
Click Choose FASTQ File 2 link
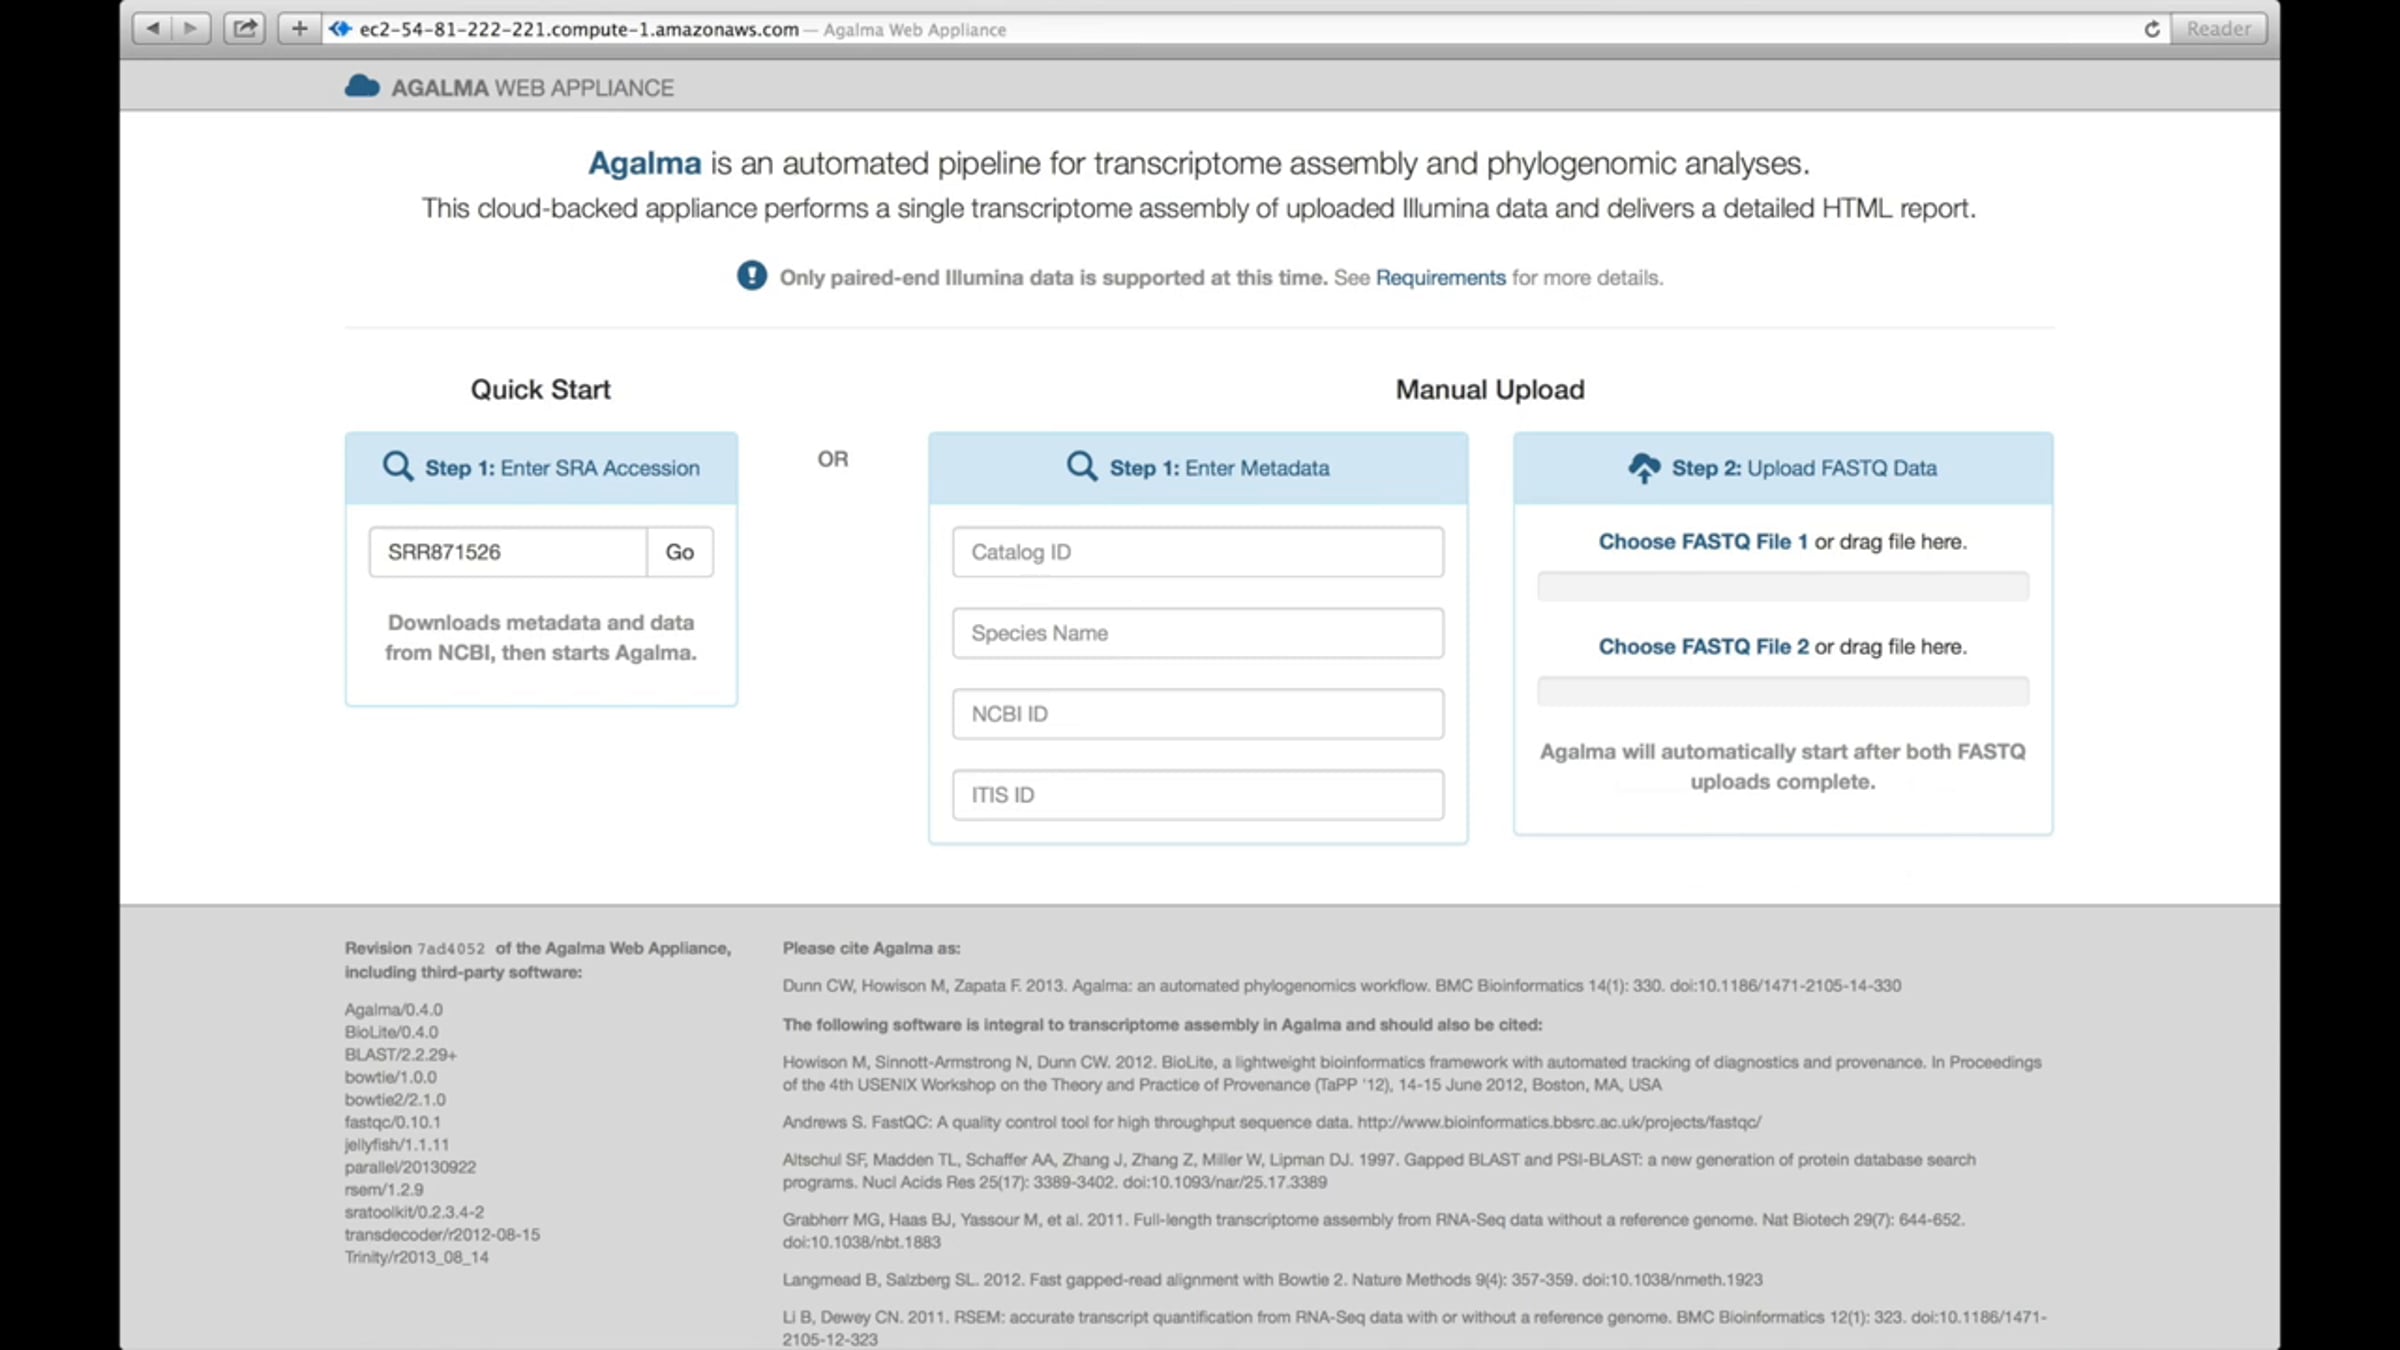[x=1702, y=646]
